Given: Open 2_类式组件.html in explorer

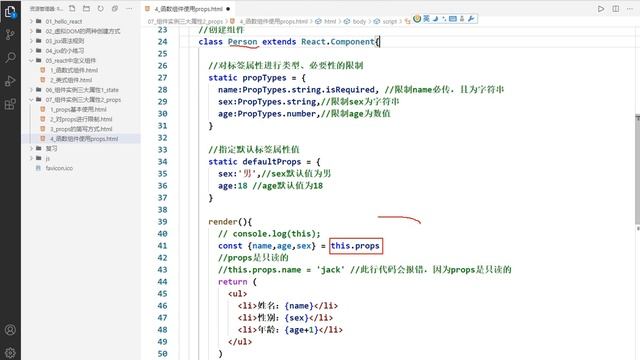Looking at the screenshot, I should [x=71, y=80].
